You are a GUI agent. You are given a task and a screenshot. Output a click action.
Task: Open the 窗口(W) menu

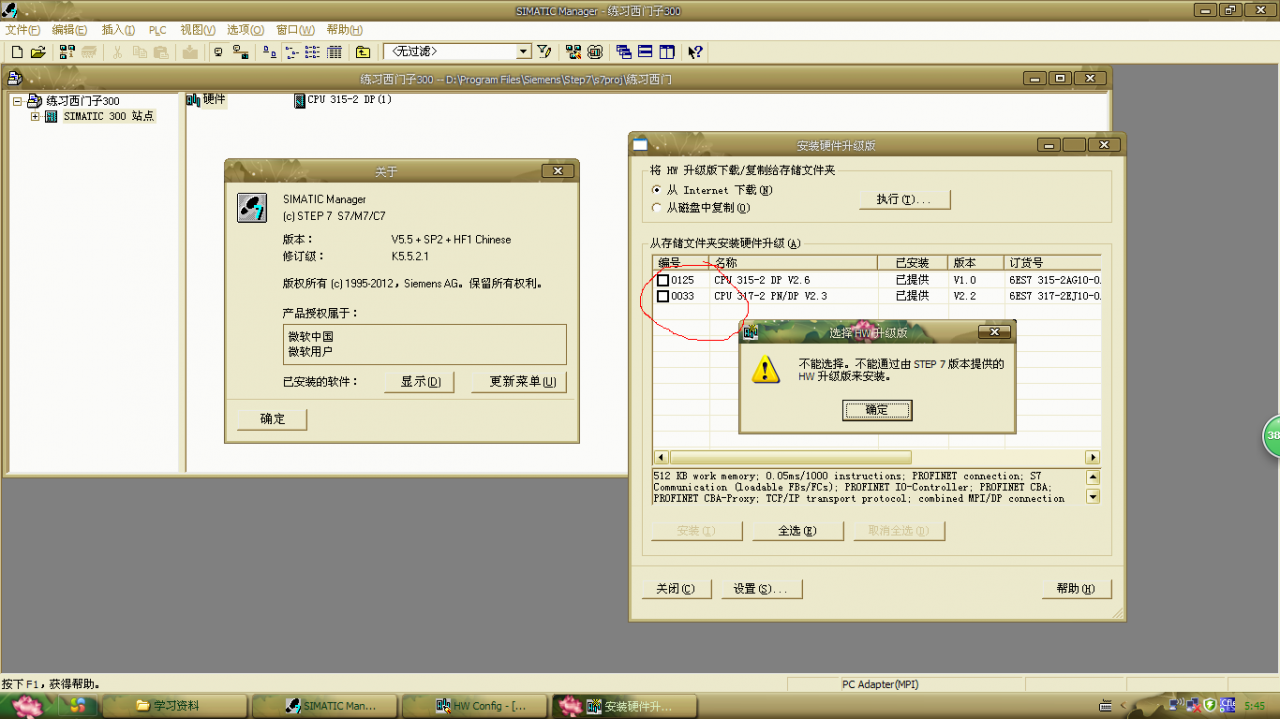coord(295,30)
